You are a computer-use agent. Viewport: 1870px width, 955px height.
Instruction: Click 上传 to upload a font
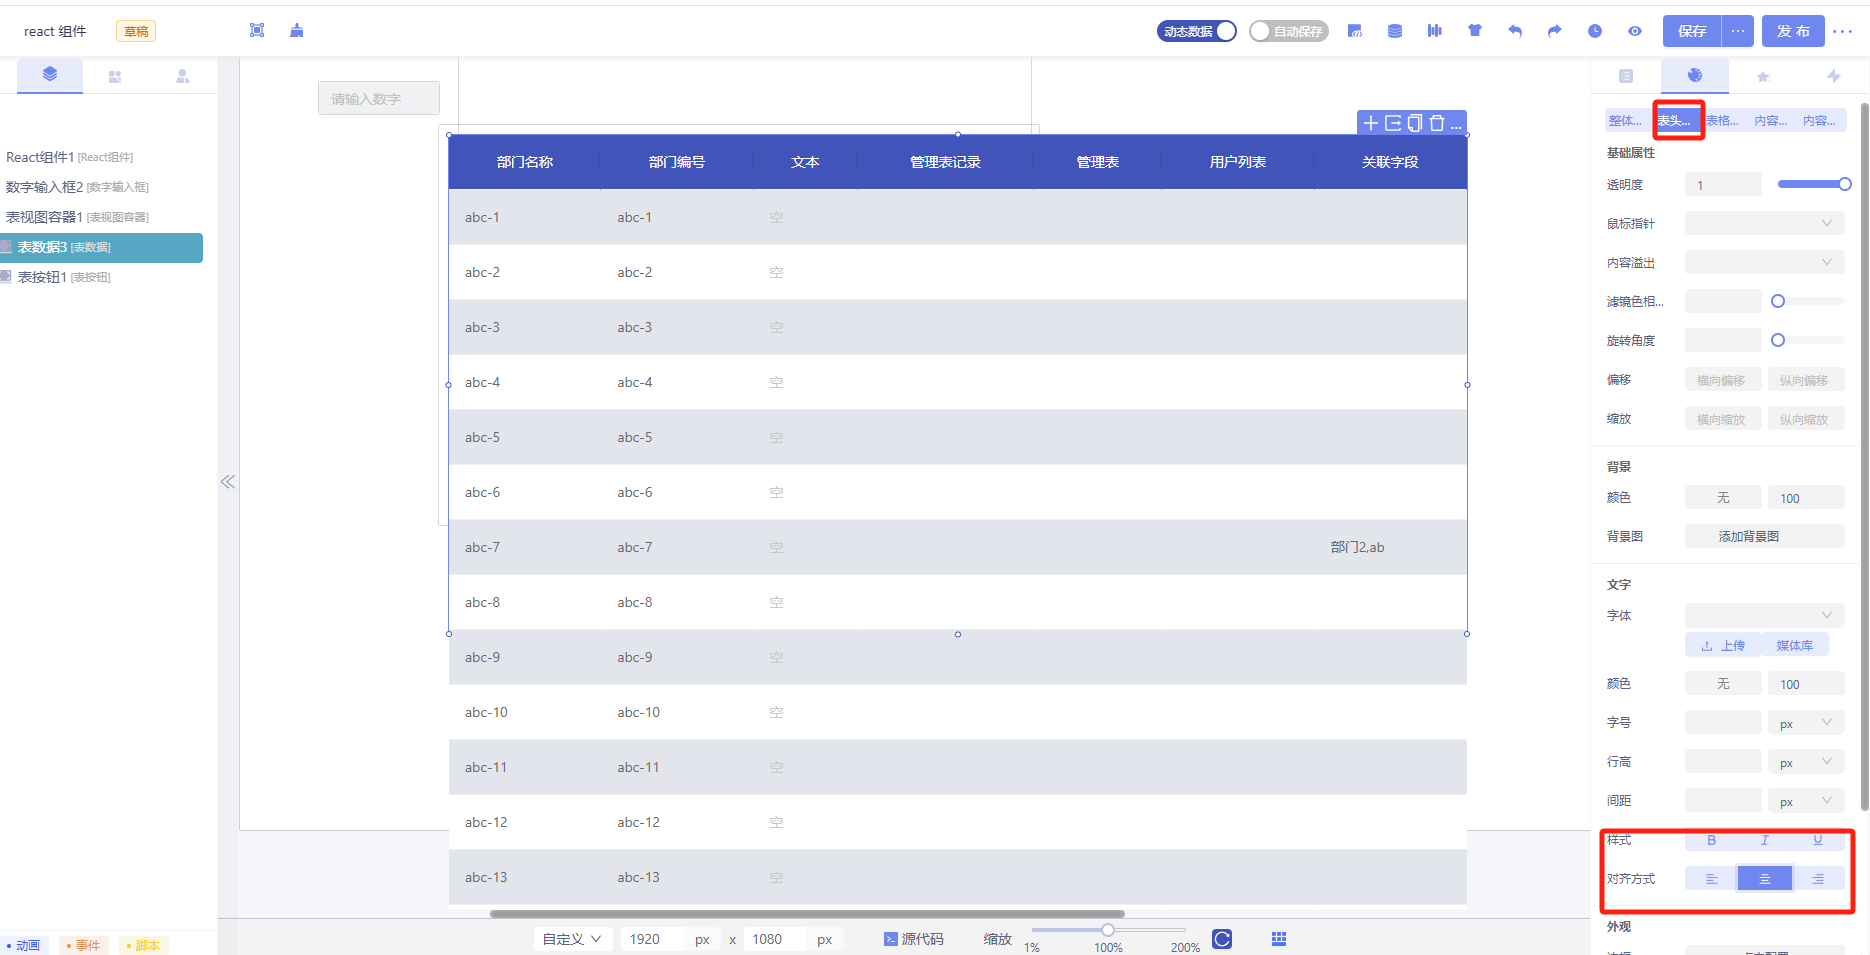point(1723,645)
